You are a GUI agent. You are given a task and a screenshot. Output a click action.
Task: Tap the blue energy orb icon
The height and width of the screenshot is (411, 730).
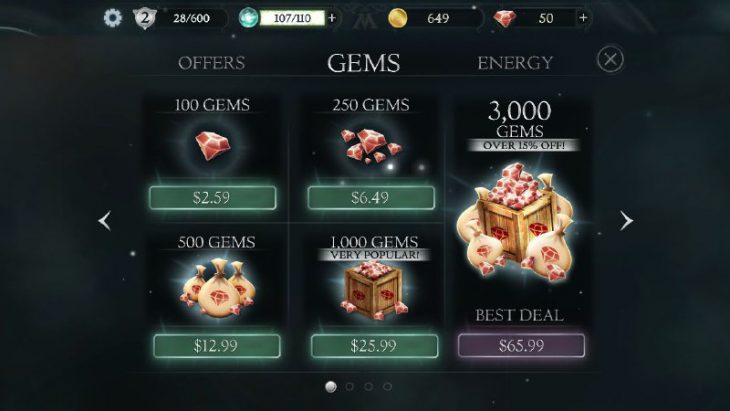248,18
